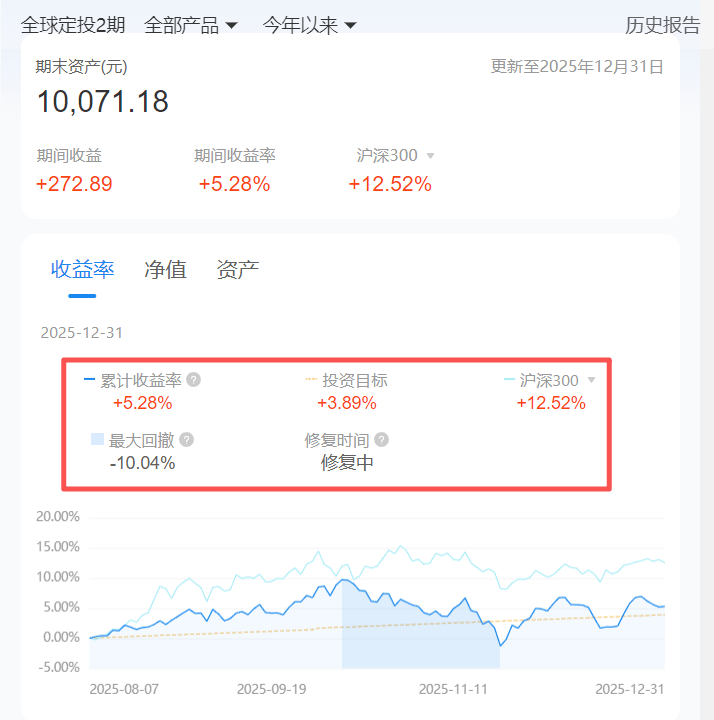Click the 期末资产 value 10,071.18
The height and width of the screenshot is (720, 714).
103,101
